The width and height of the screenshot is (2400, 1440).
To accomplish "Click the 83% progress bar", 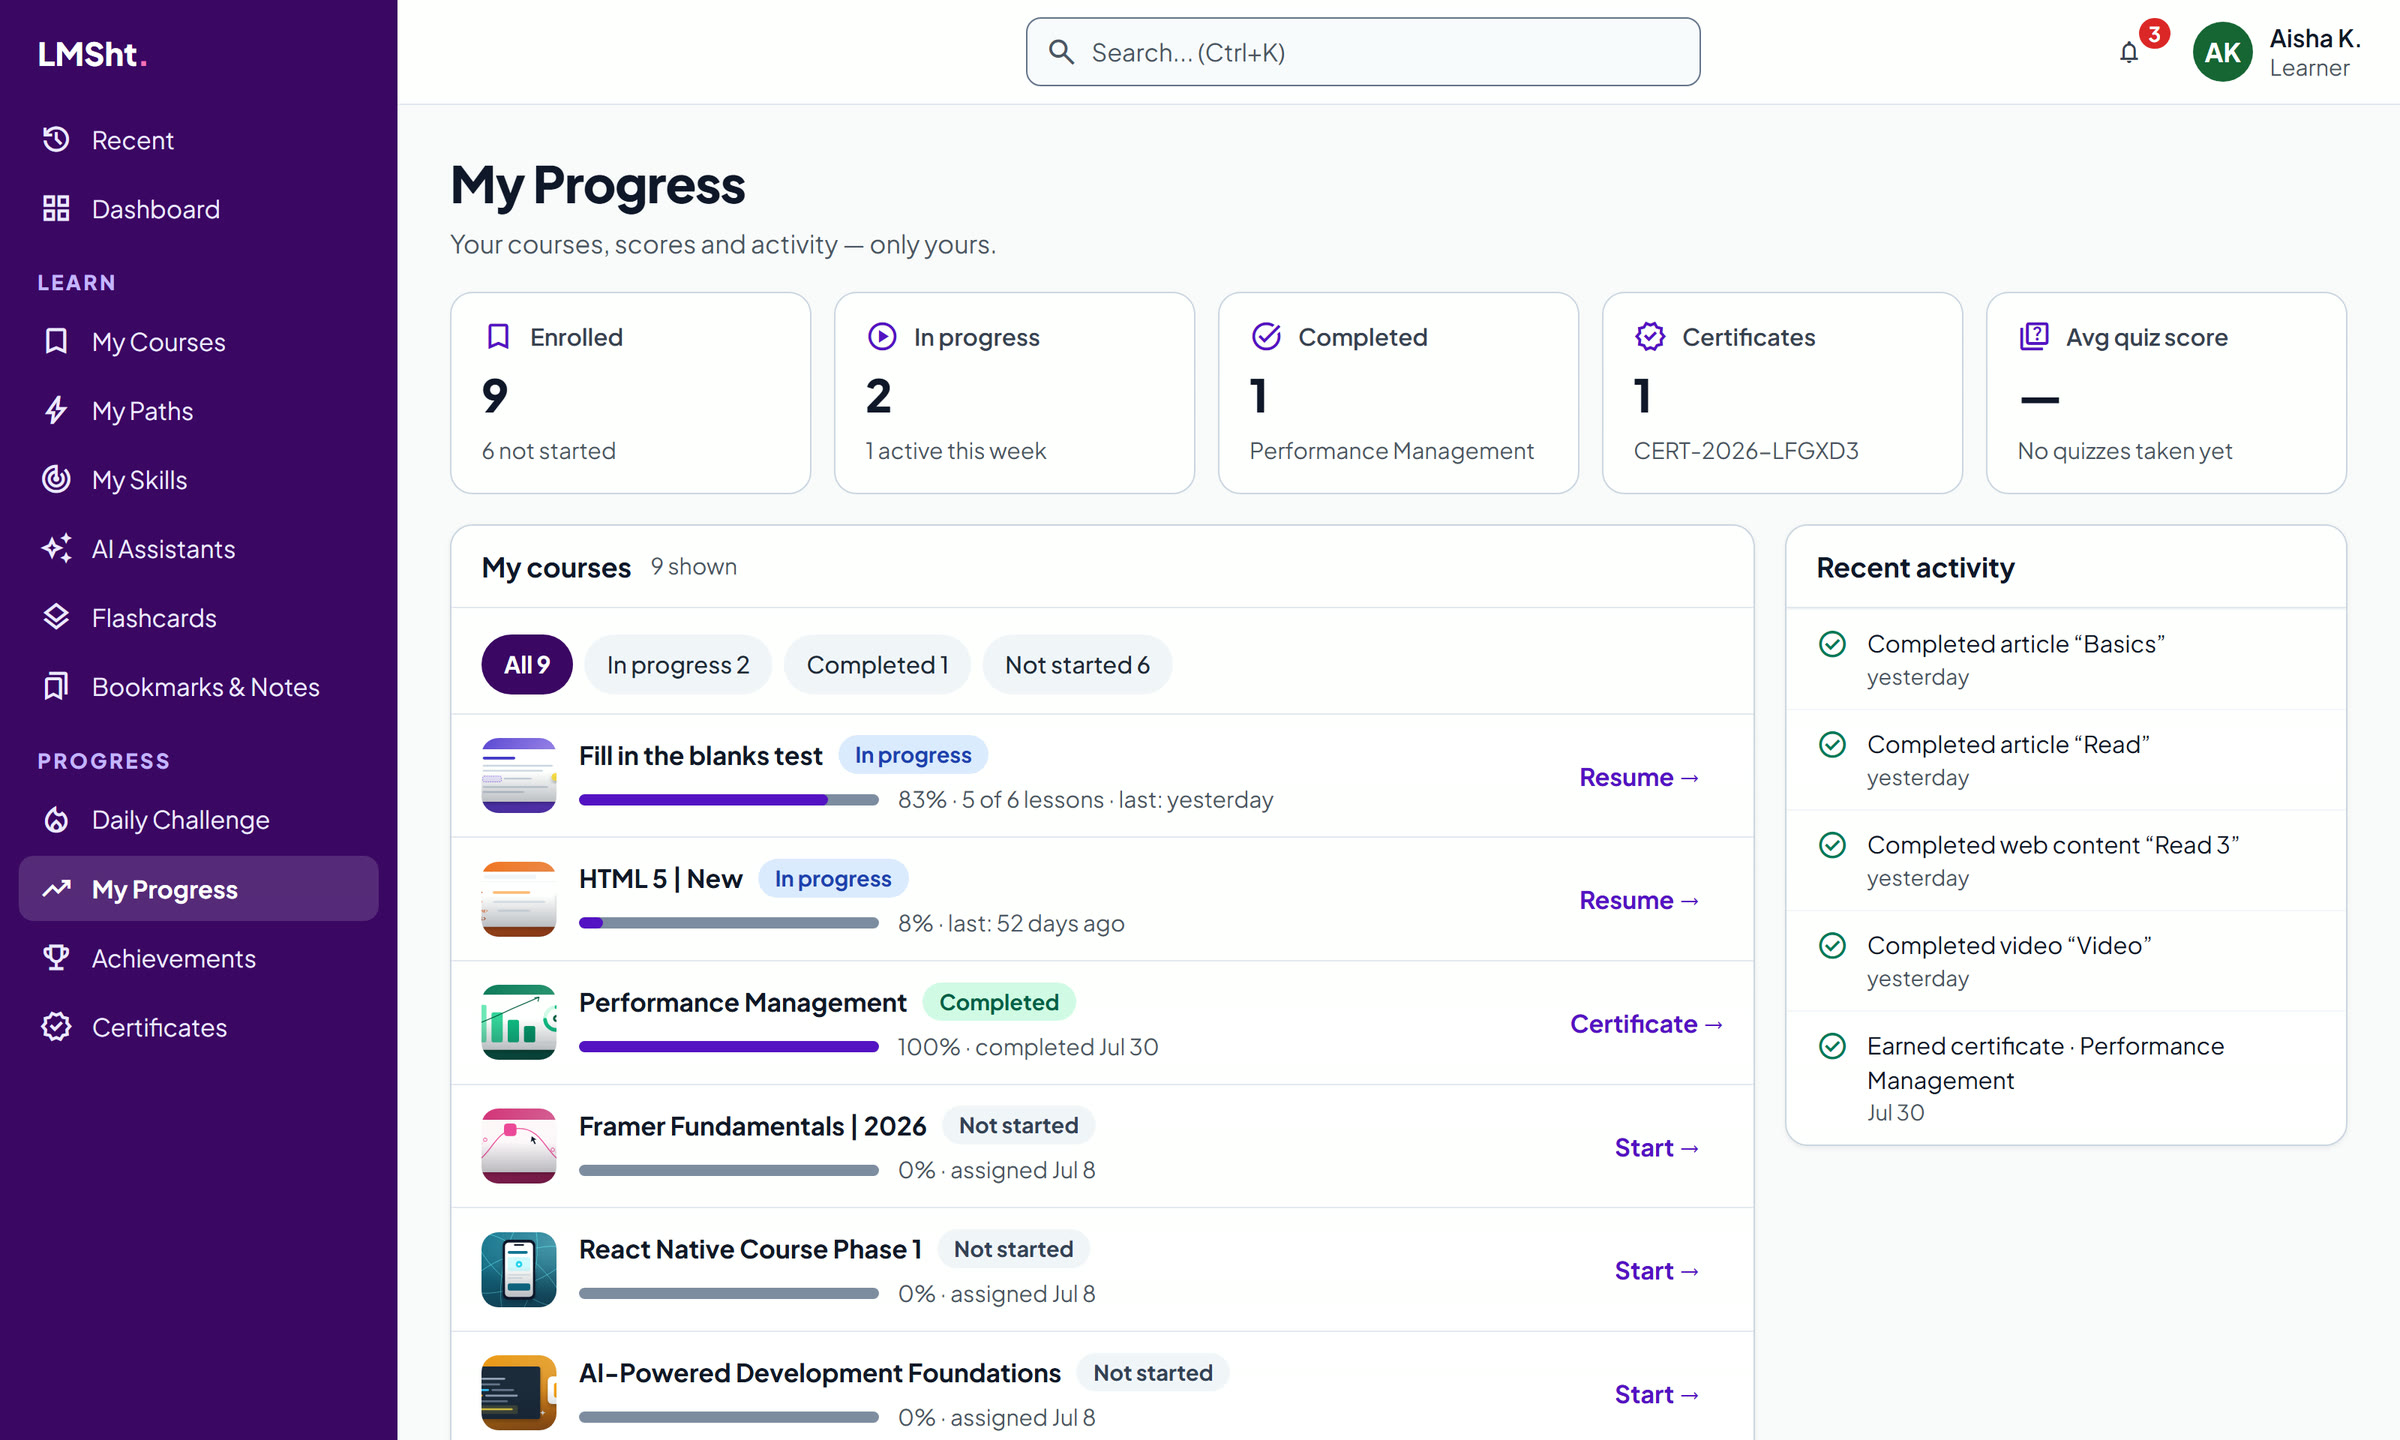I will coord(728,800).
